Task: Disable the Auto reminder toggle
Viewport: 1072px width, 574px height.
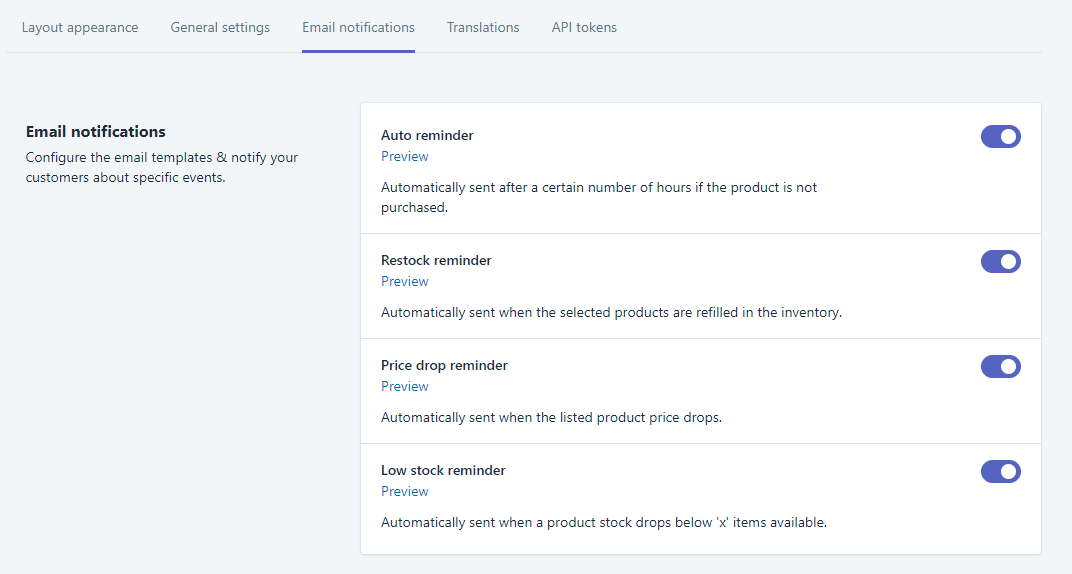Action: pyautogui.click(x=1000, y=136)
